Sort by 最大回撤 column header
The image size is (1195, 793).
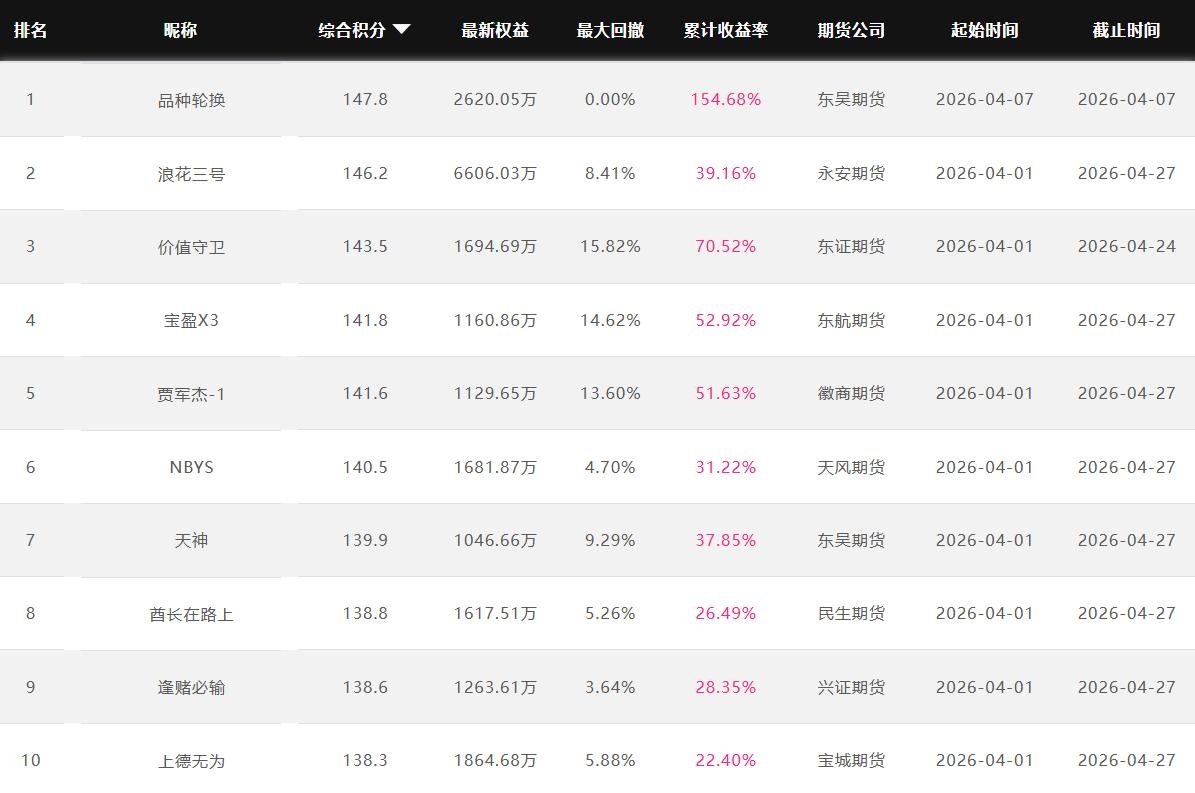click(x=610, y=30)
